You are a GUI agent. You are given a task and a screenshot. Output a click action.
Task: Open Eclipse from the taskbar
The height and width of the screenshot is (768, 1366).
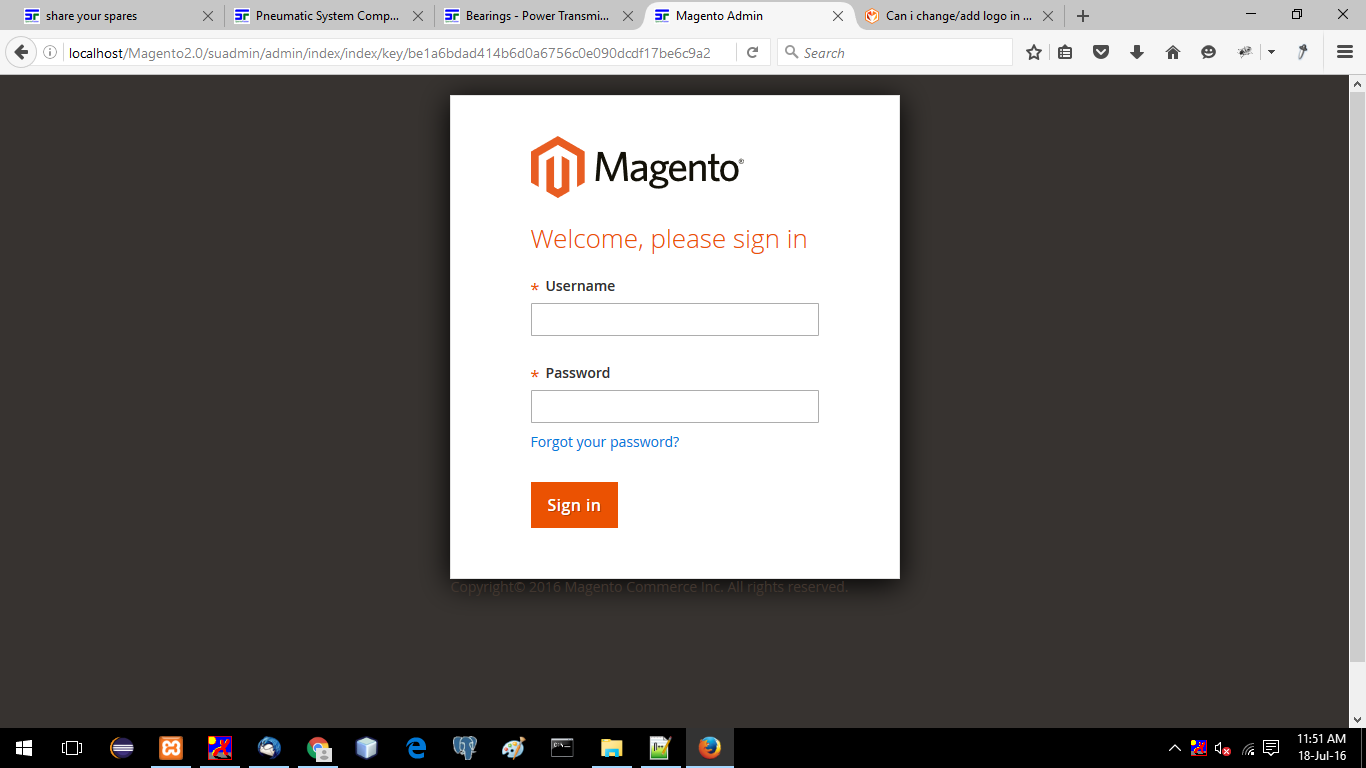pyautogui.click(x=122, y=748)
